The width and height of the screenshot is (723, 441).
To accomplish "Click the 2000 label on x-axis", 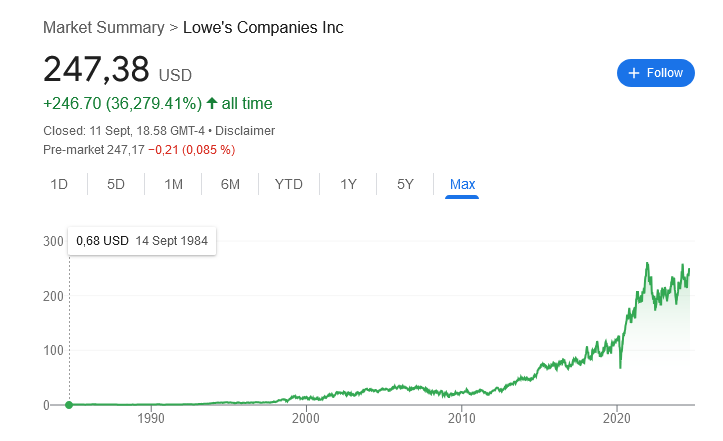I will 306,418.
